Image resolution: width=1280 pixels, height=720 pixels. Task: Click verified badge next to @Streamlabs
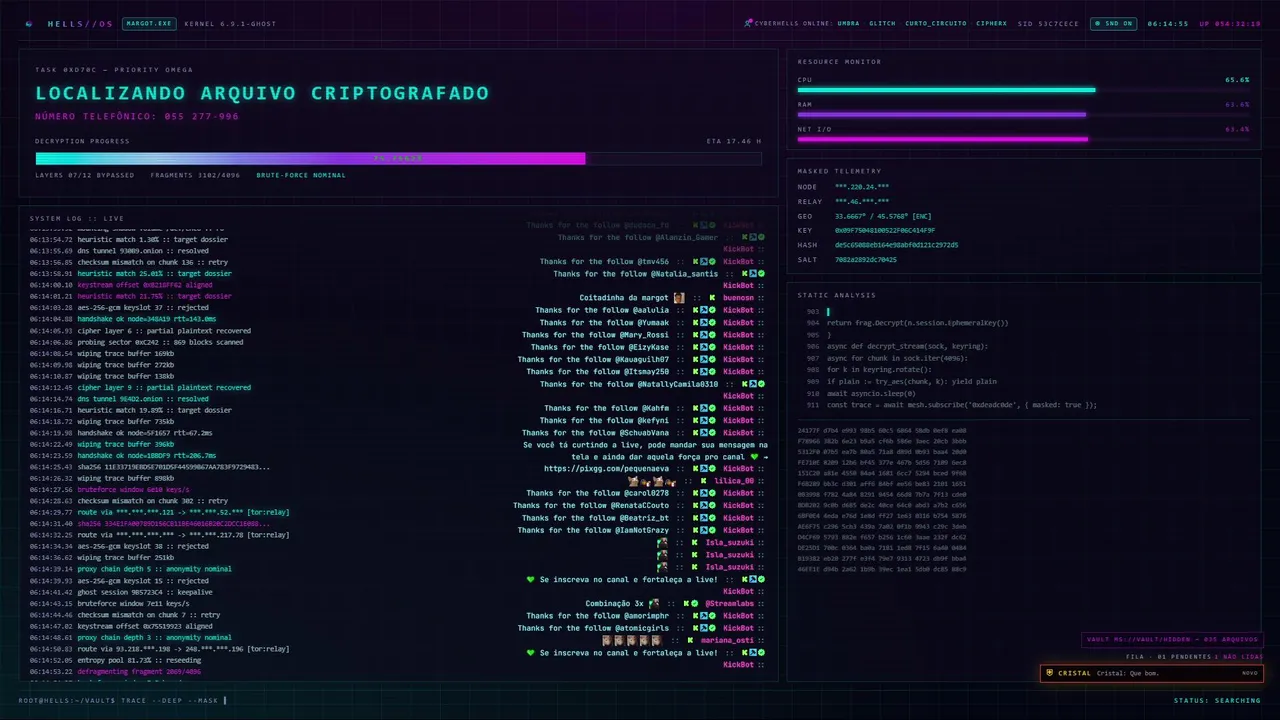696,604
